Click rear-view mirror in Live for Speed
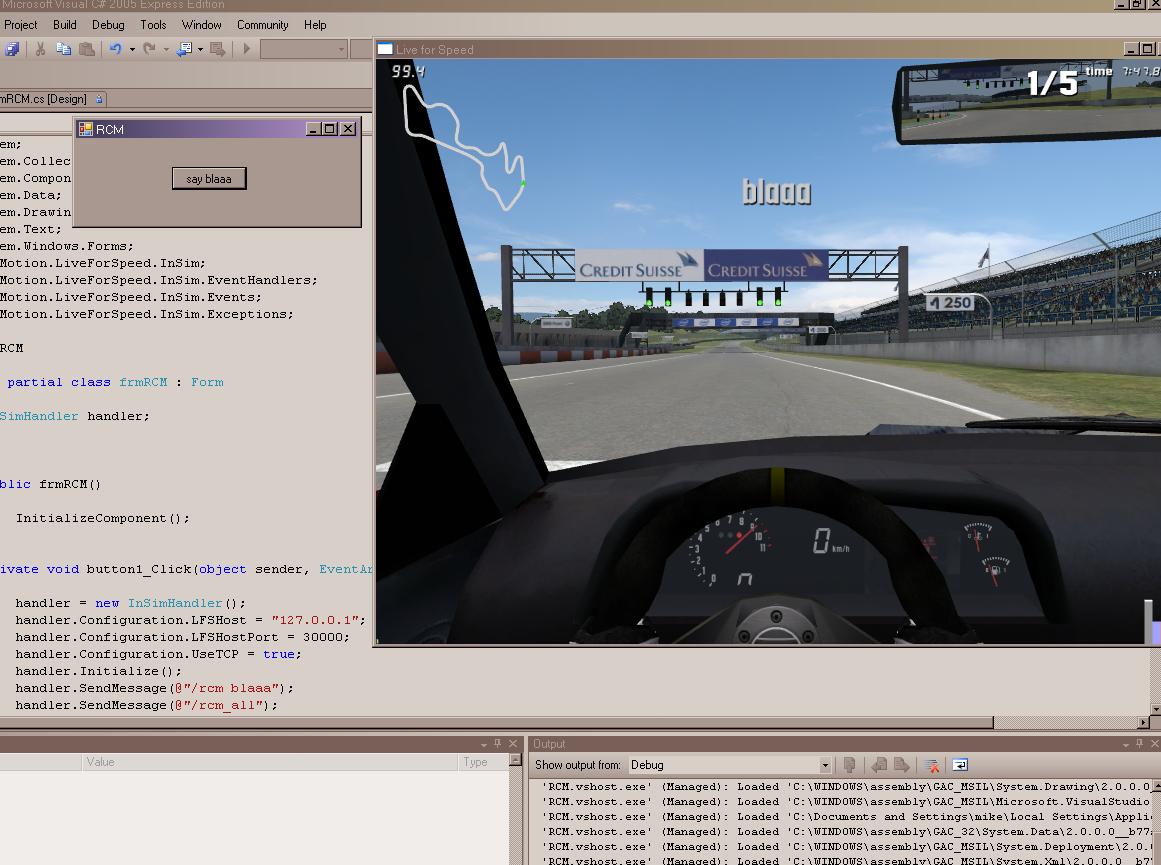This screenshot has width=1161, height=865. coord(1029,101)
